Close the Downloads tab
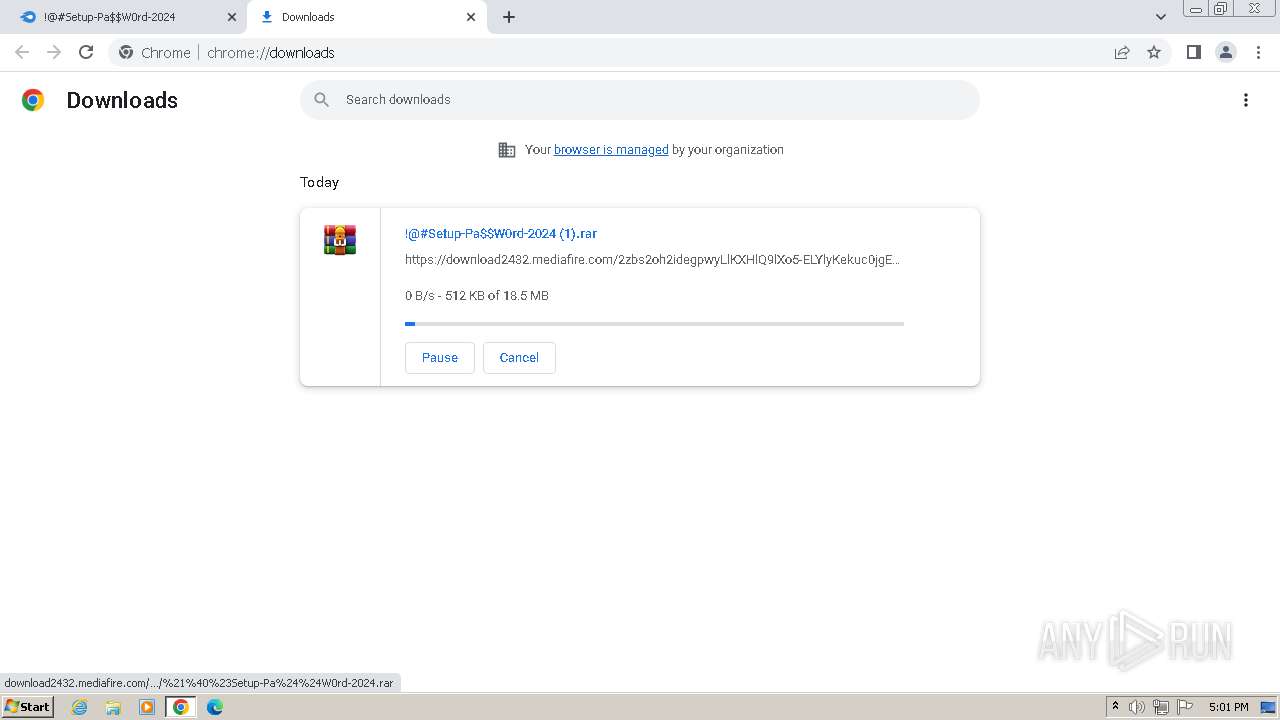The height and width of the screenshot is (720, 1280). (x=471, y=17)
